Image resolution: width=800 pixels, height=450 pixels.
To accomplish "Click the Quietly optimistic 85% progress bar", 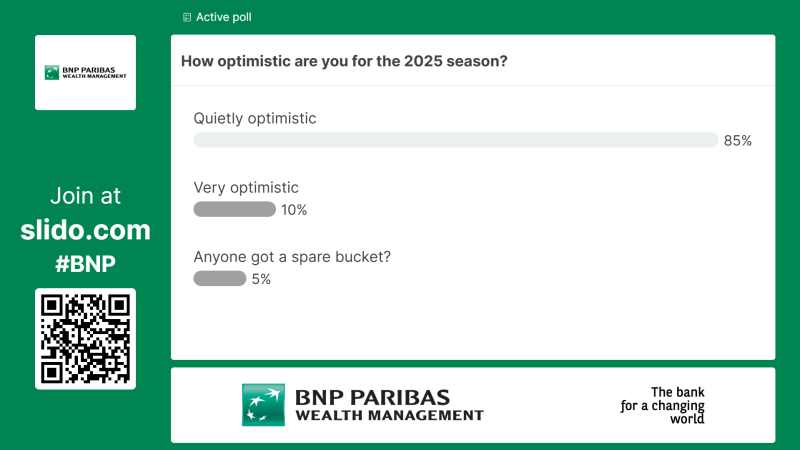I will pos(455,140).
